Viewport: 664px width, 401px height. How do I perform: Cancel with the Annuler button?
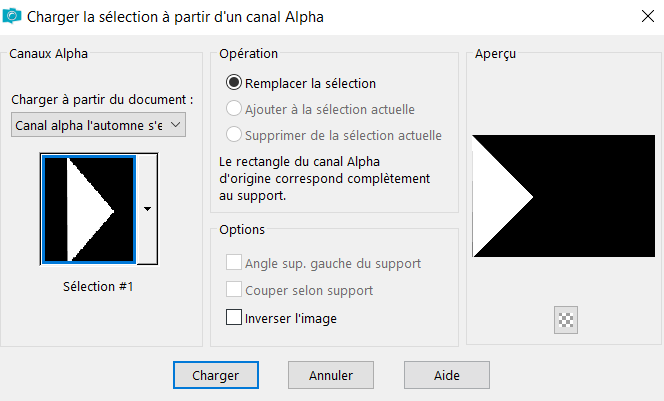click(x=331, y=375)
